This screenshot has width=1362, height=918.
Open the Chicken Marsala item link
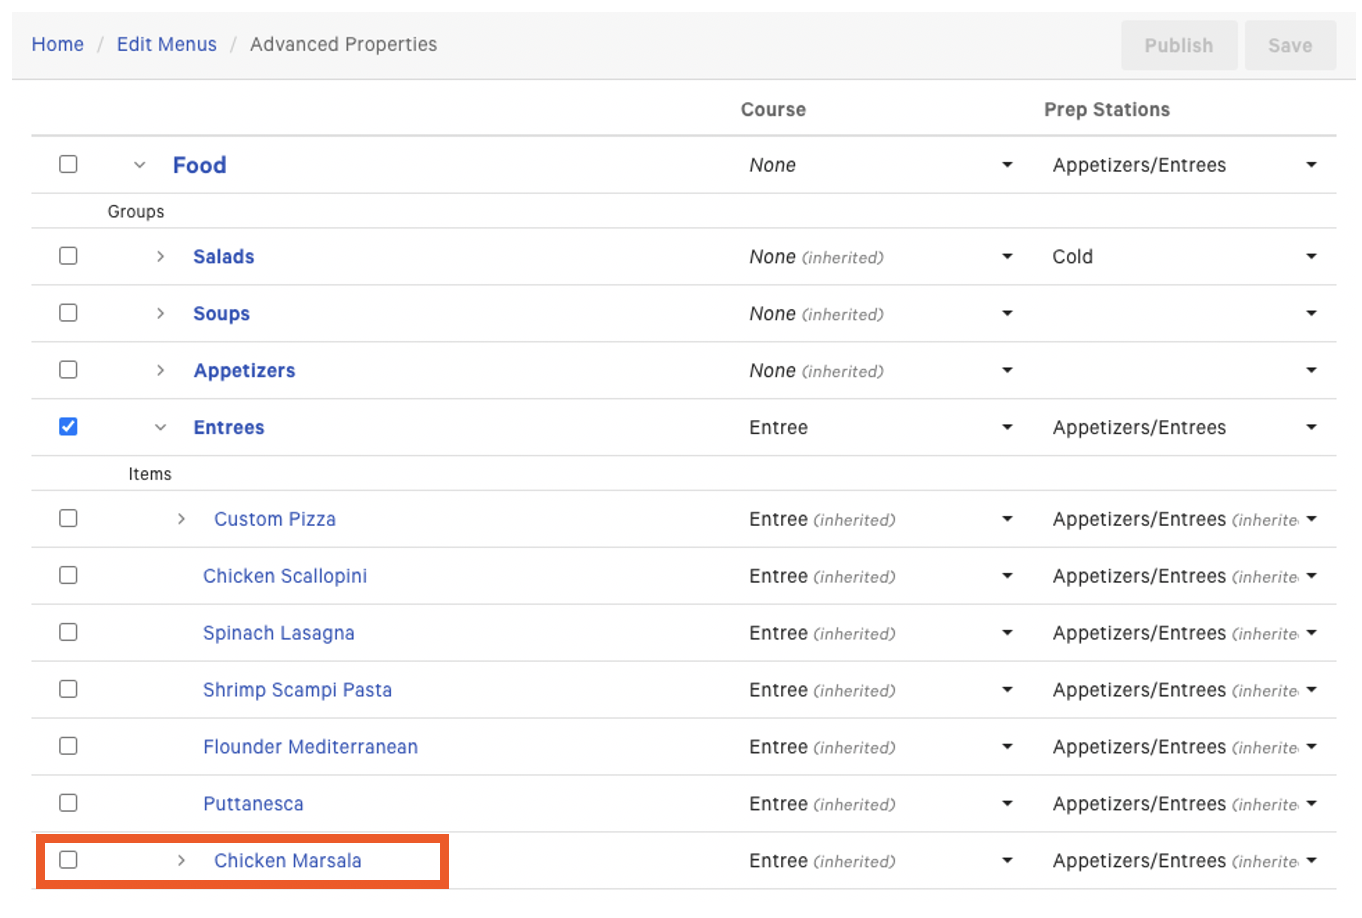(288, 860)
